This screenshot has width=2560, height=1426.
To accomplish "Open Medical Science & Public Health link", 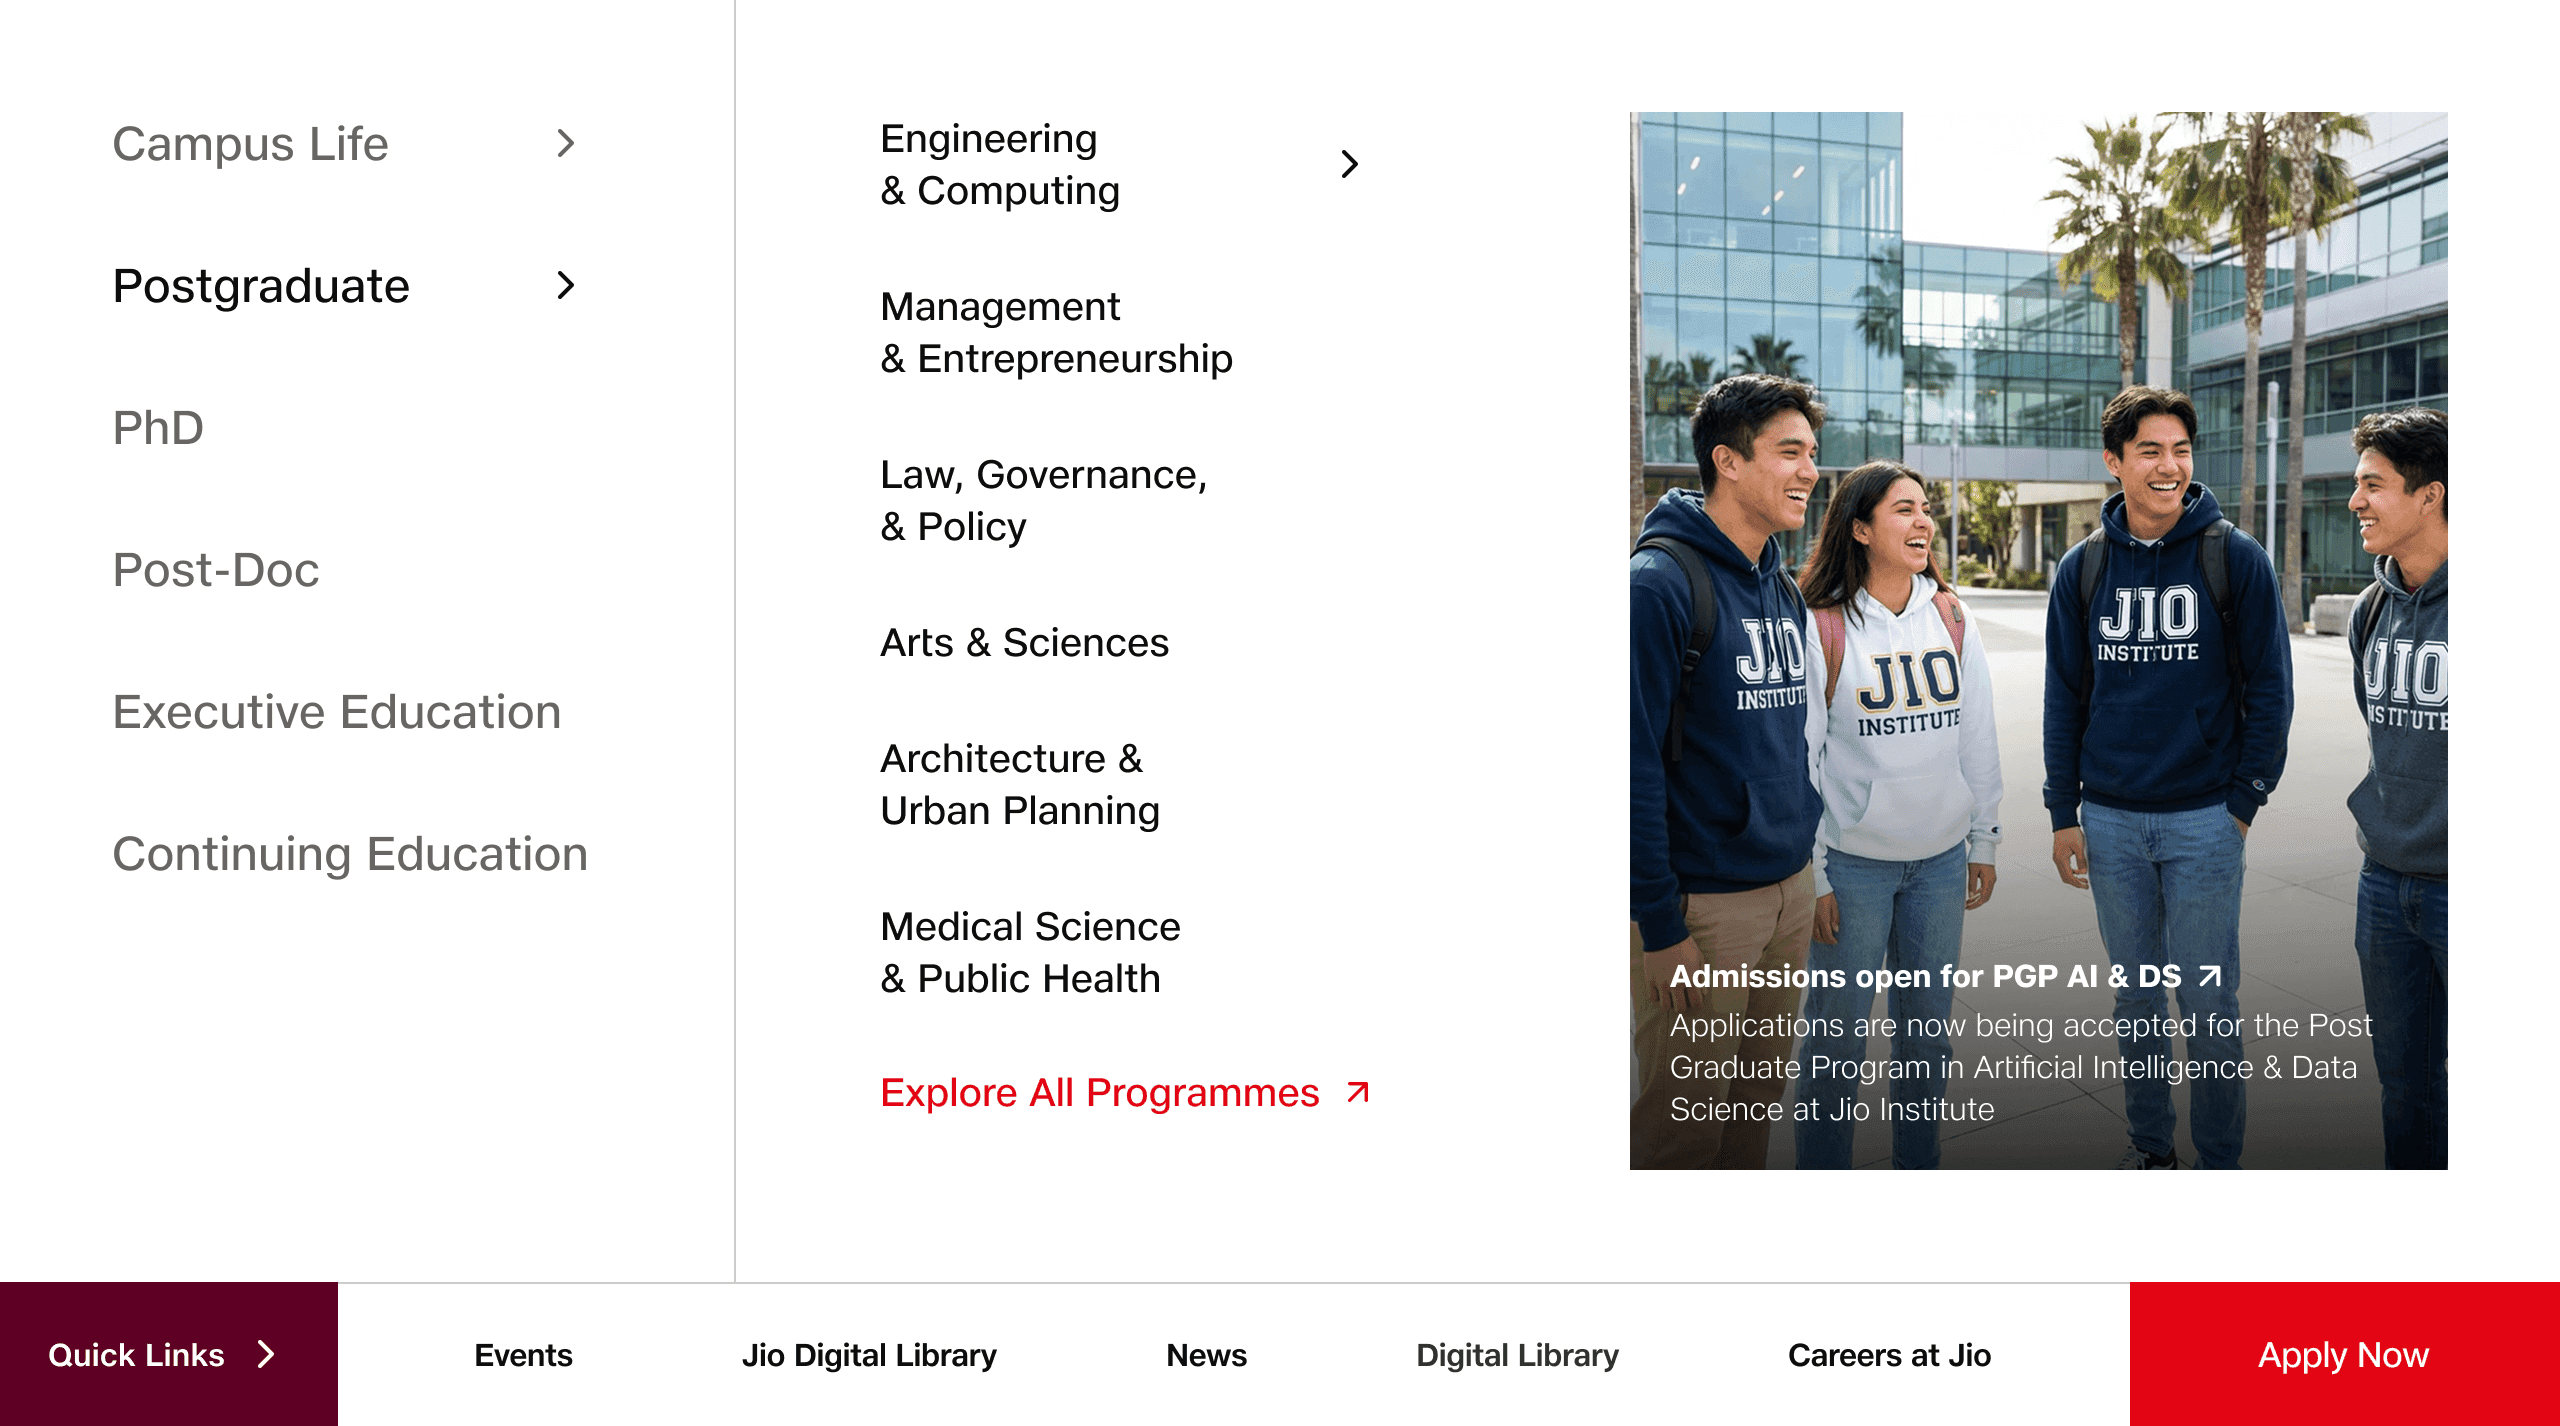I will 1030,952.
